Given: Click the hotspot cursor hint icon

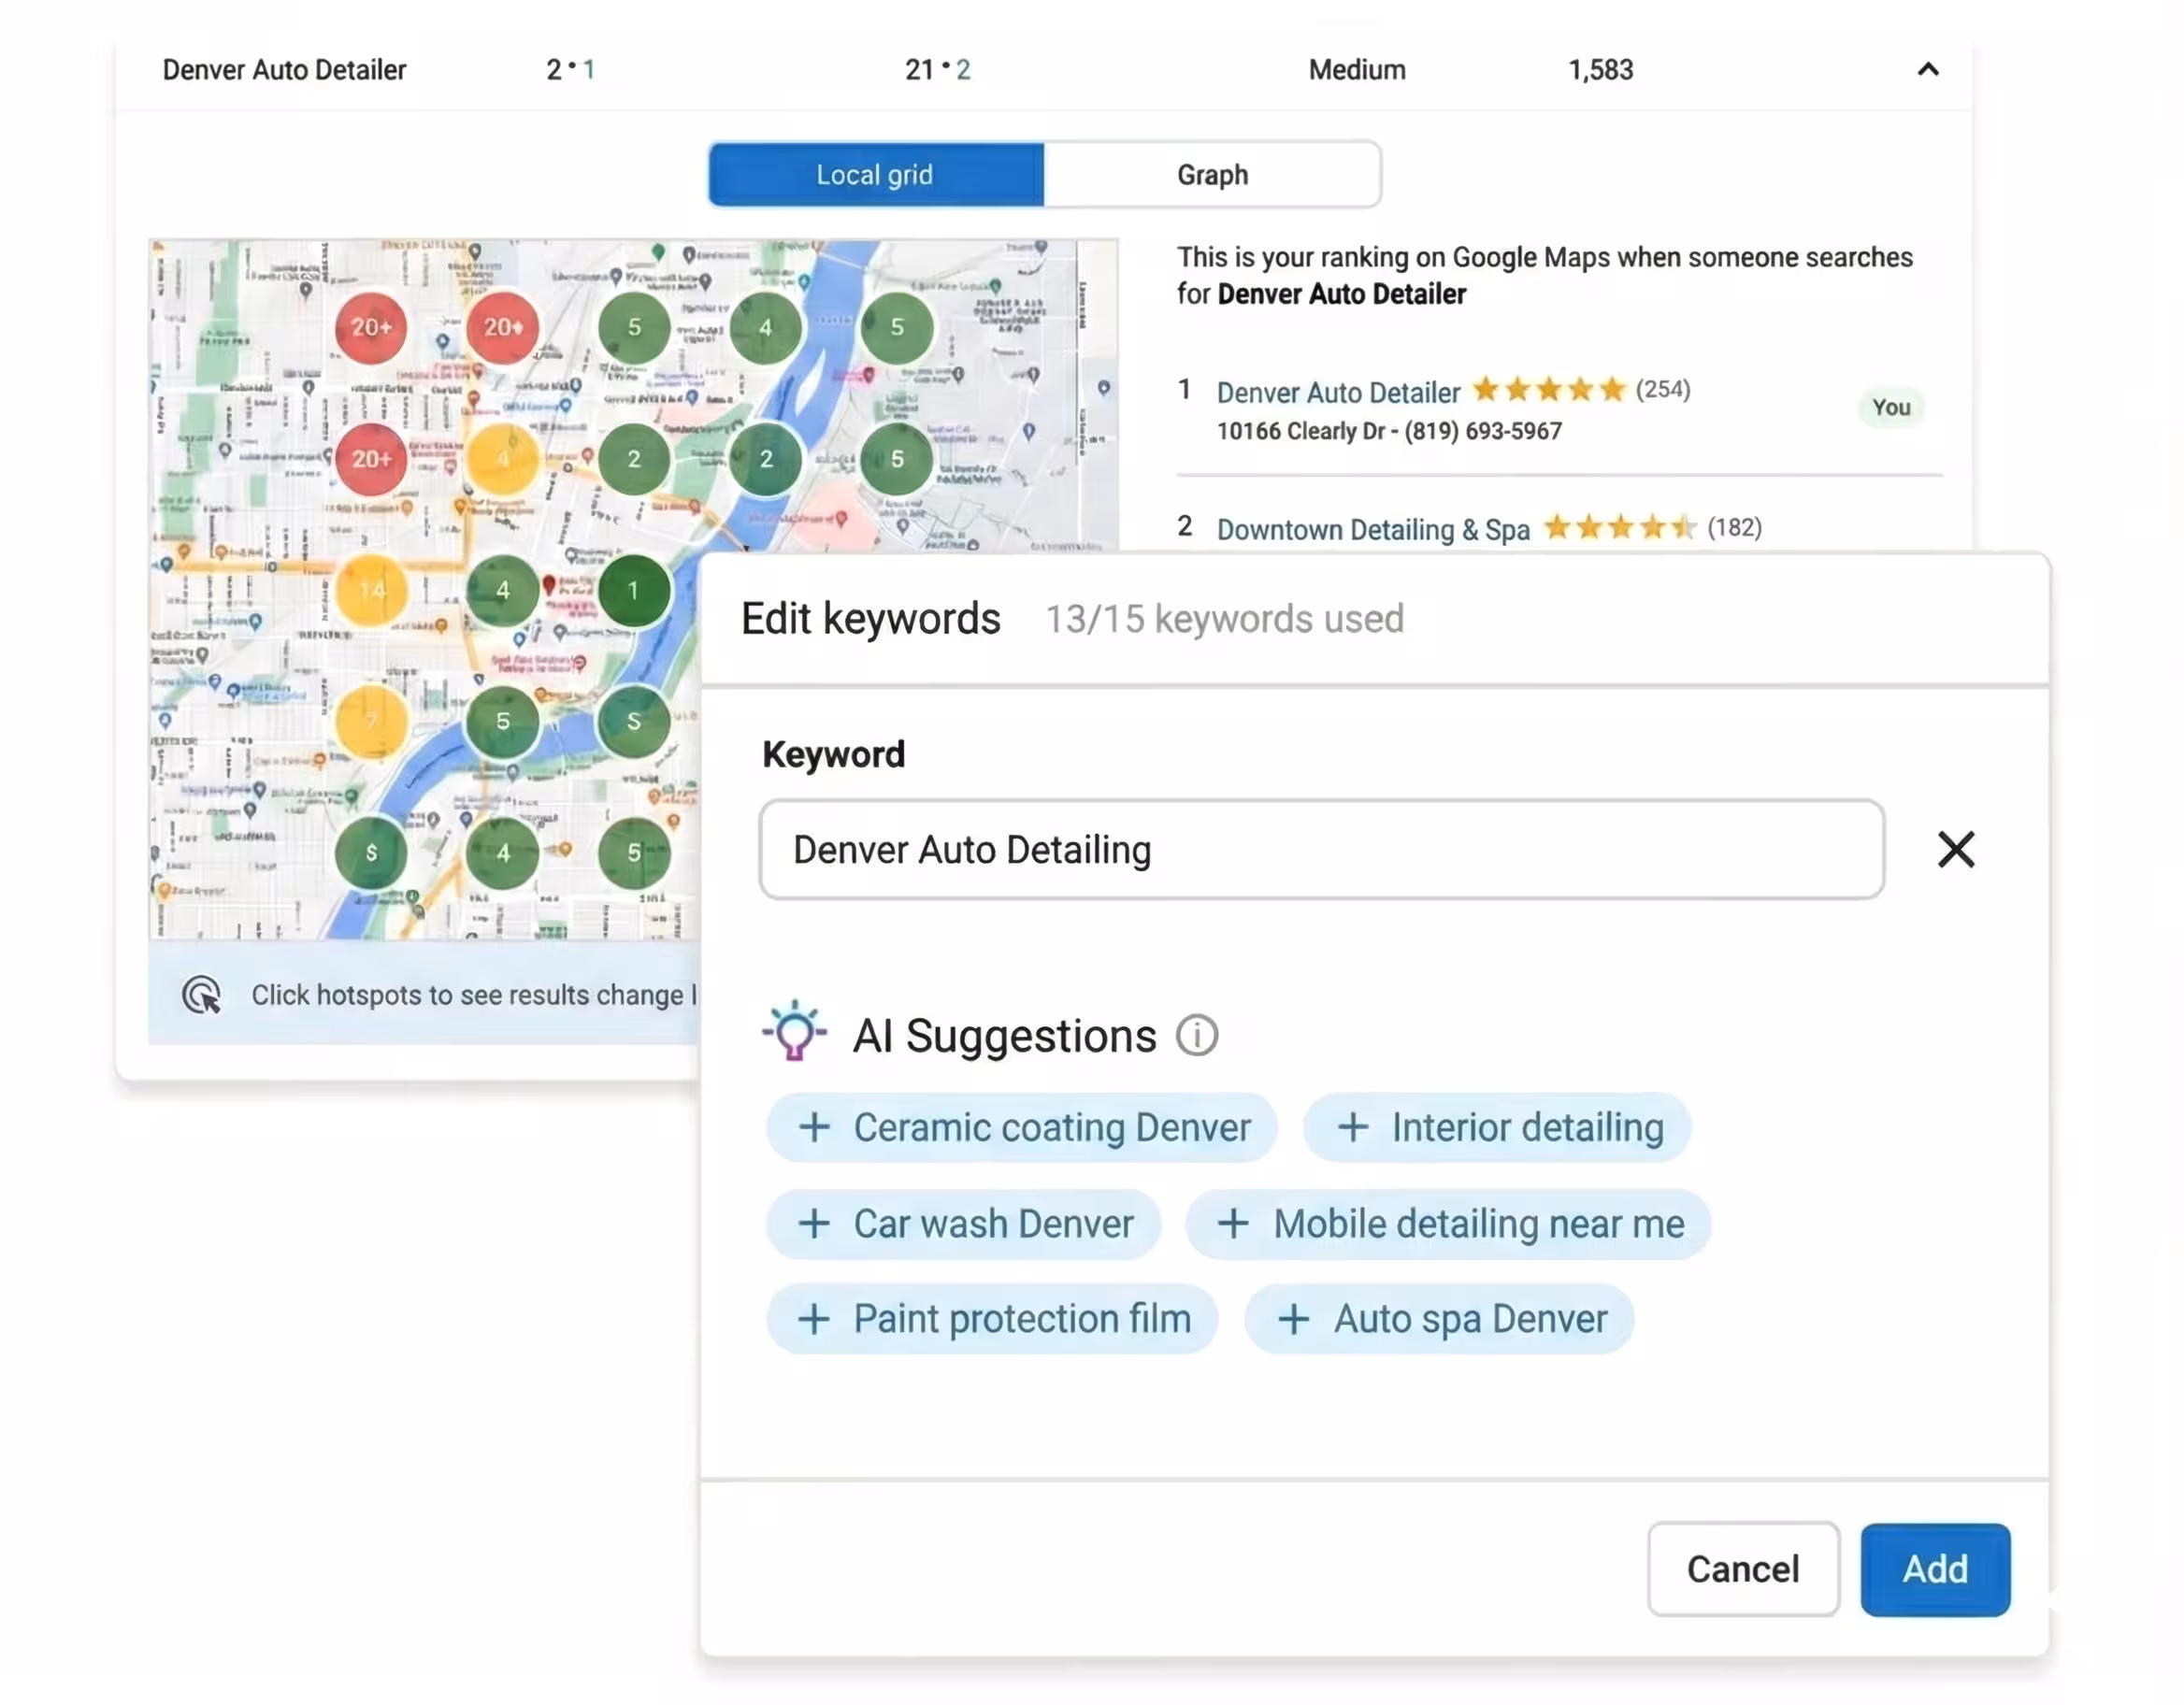Looking at the screenshot, I should pyautogui.click(x=201, y=995).
